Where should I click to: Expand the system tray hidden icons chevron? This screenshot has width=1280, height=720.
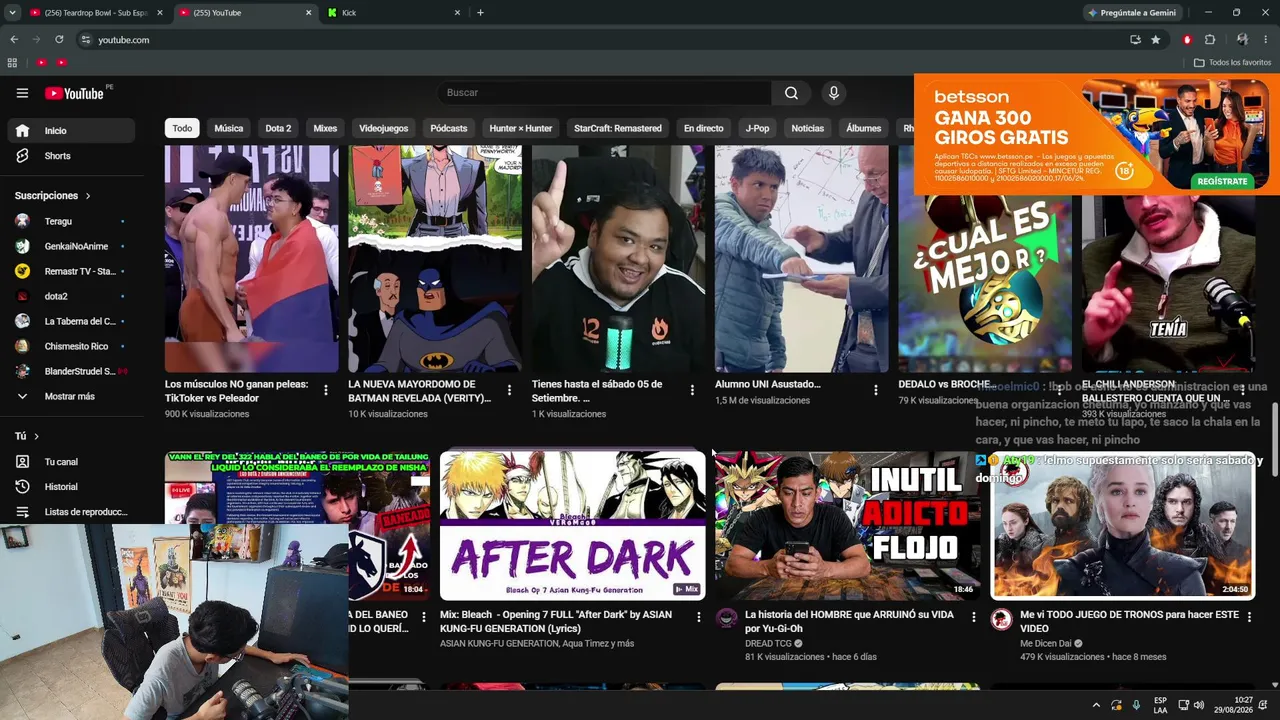(x=1096, y=705)
